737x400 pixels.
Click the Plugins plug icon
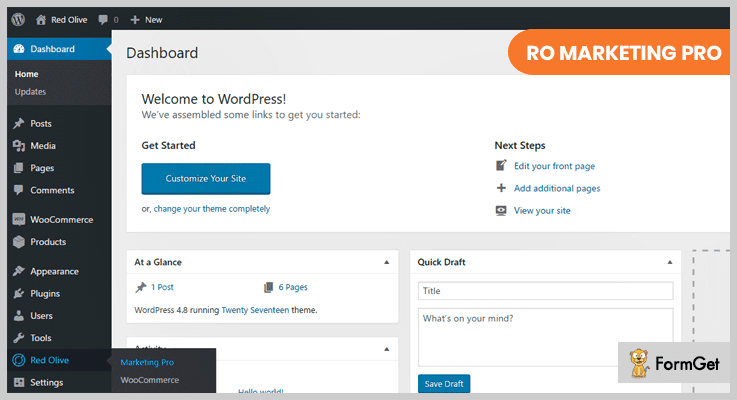19,293
